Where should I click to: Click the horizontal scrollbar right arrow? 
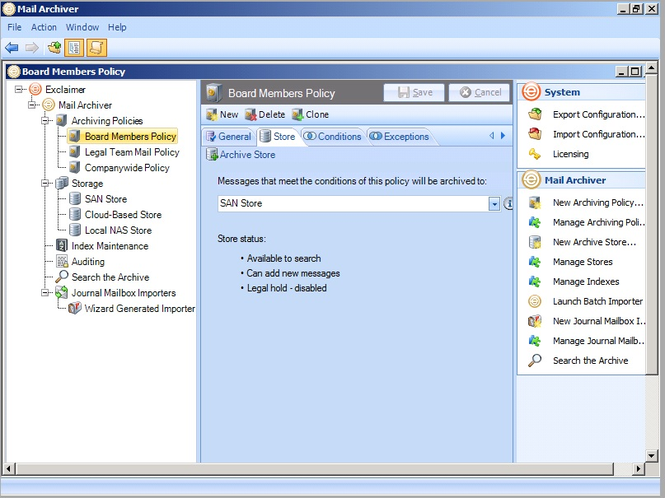pyautogui.click(x=638, y=469)
